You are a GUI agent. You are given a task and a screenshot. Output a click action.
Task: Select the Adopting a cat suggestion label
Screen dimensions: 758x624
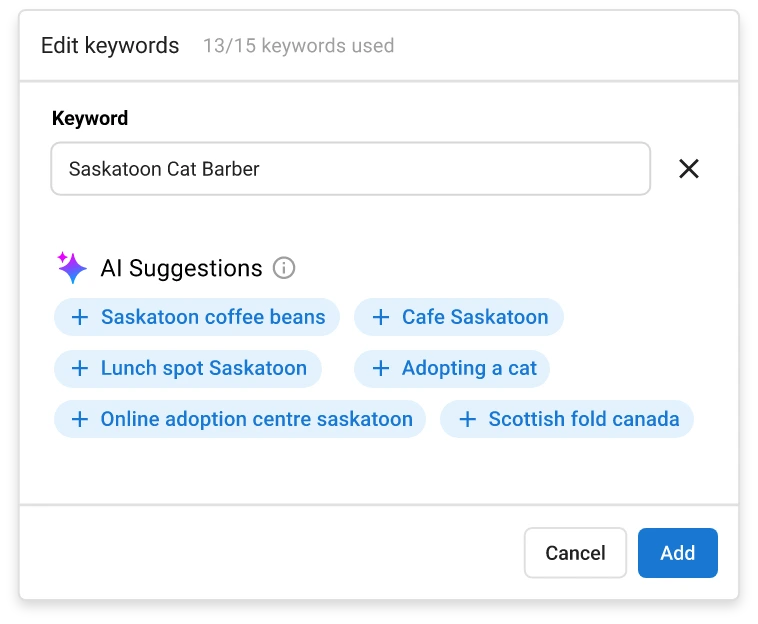(x=469, y=369)
